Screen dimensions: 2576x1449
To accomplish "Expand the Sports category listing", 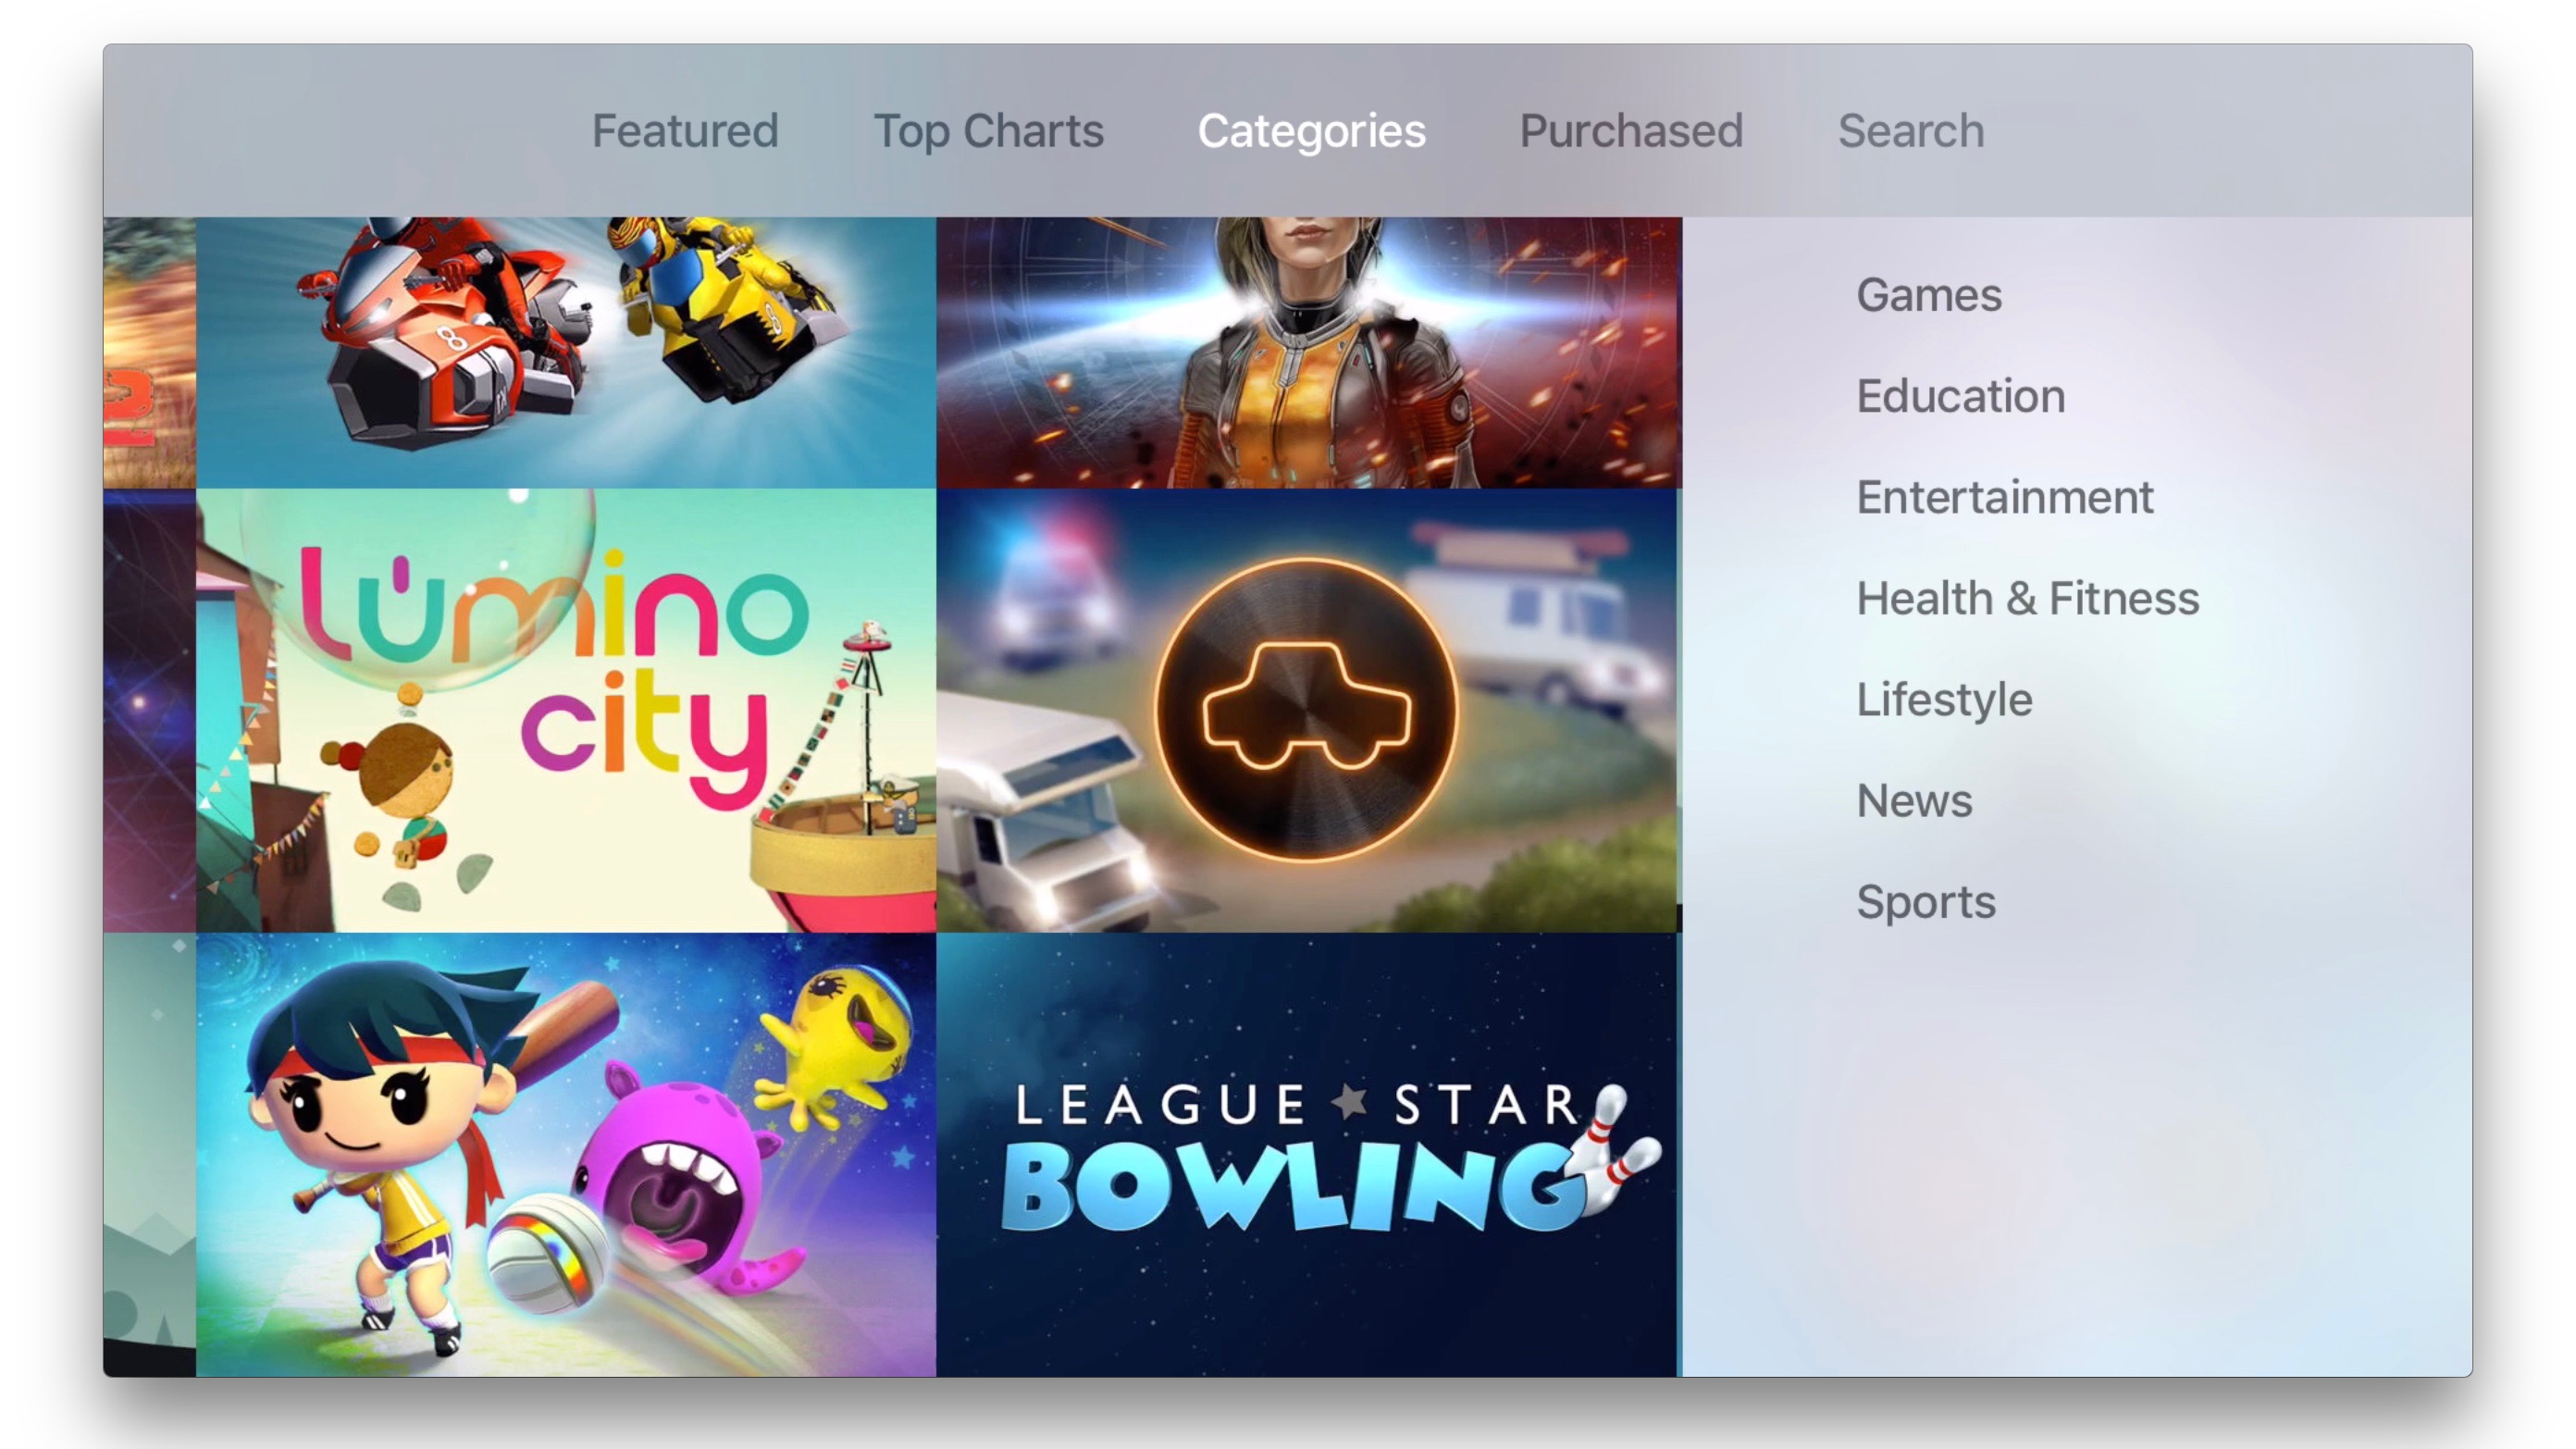I will coord(1925,900).
